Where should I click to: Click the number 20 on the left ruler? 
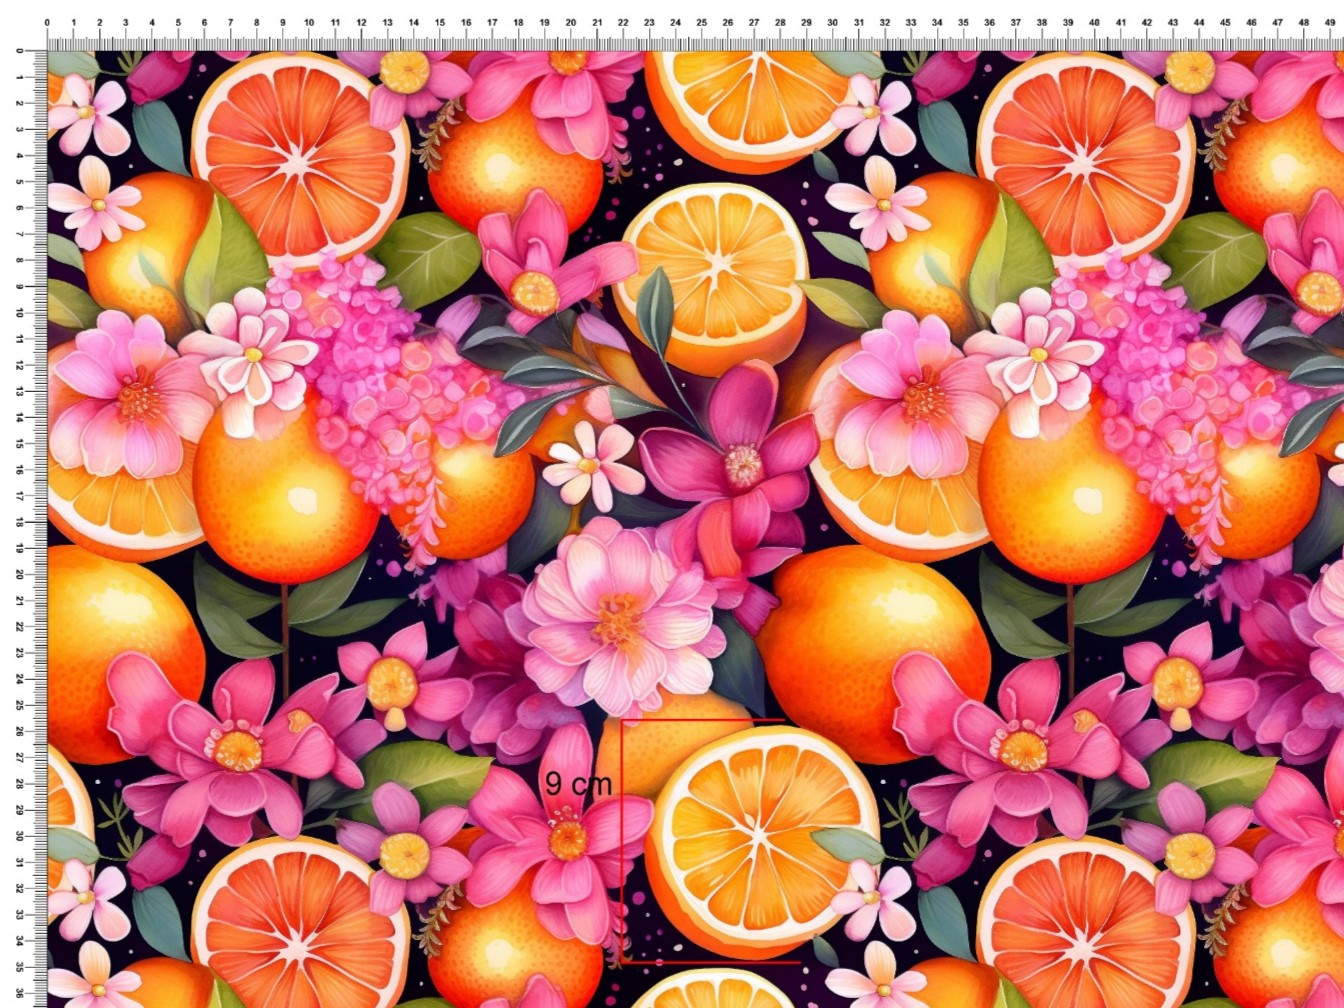point(21,574)
